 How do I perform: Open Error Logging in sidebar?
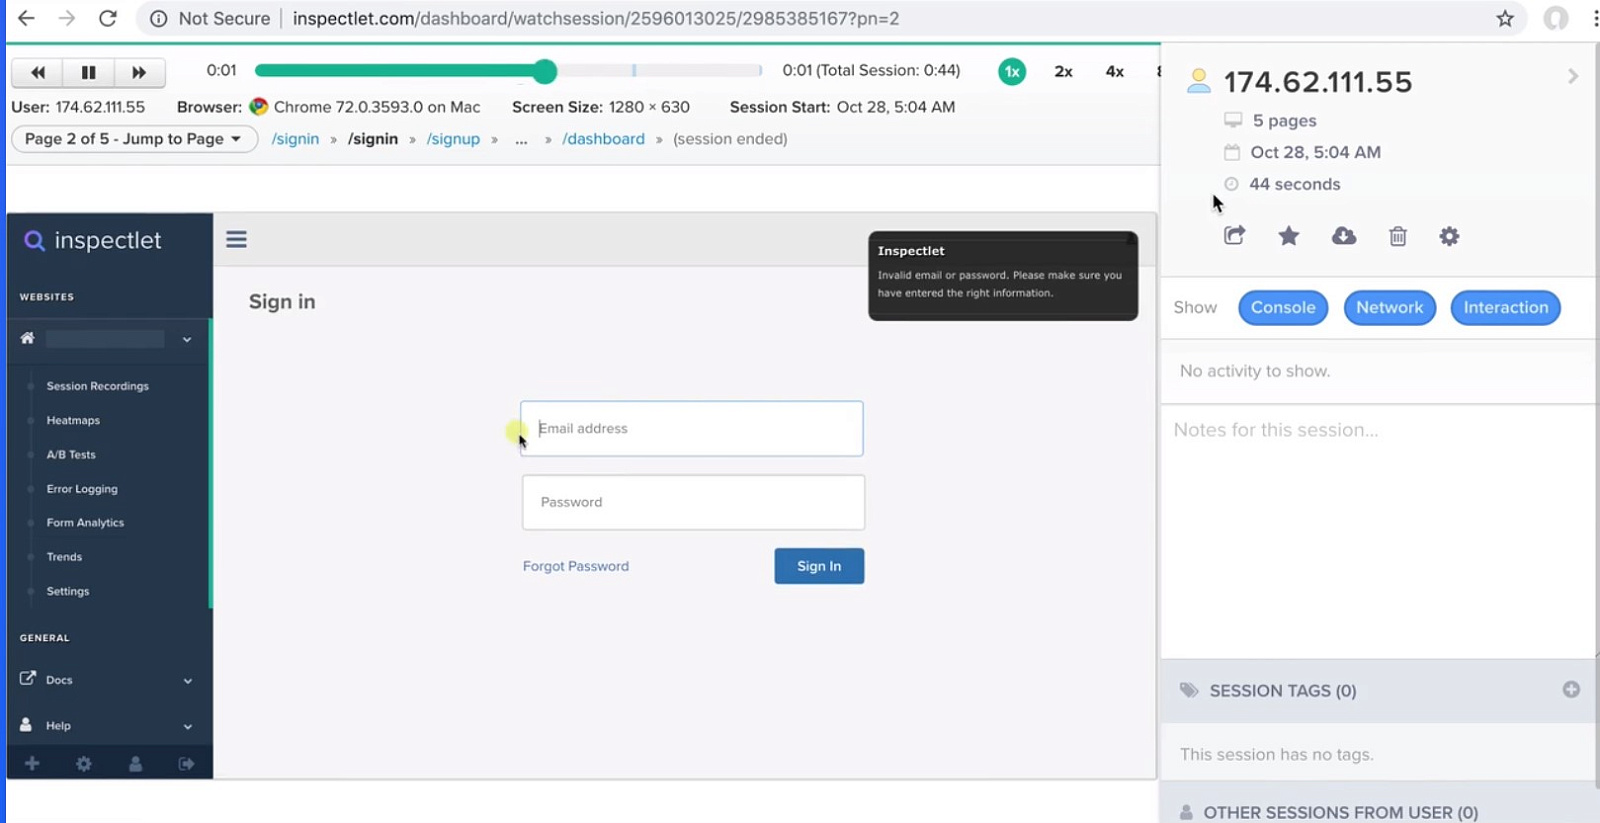pyautogui.click(x=82, y=489)
